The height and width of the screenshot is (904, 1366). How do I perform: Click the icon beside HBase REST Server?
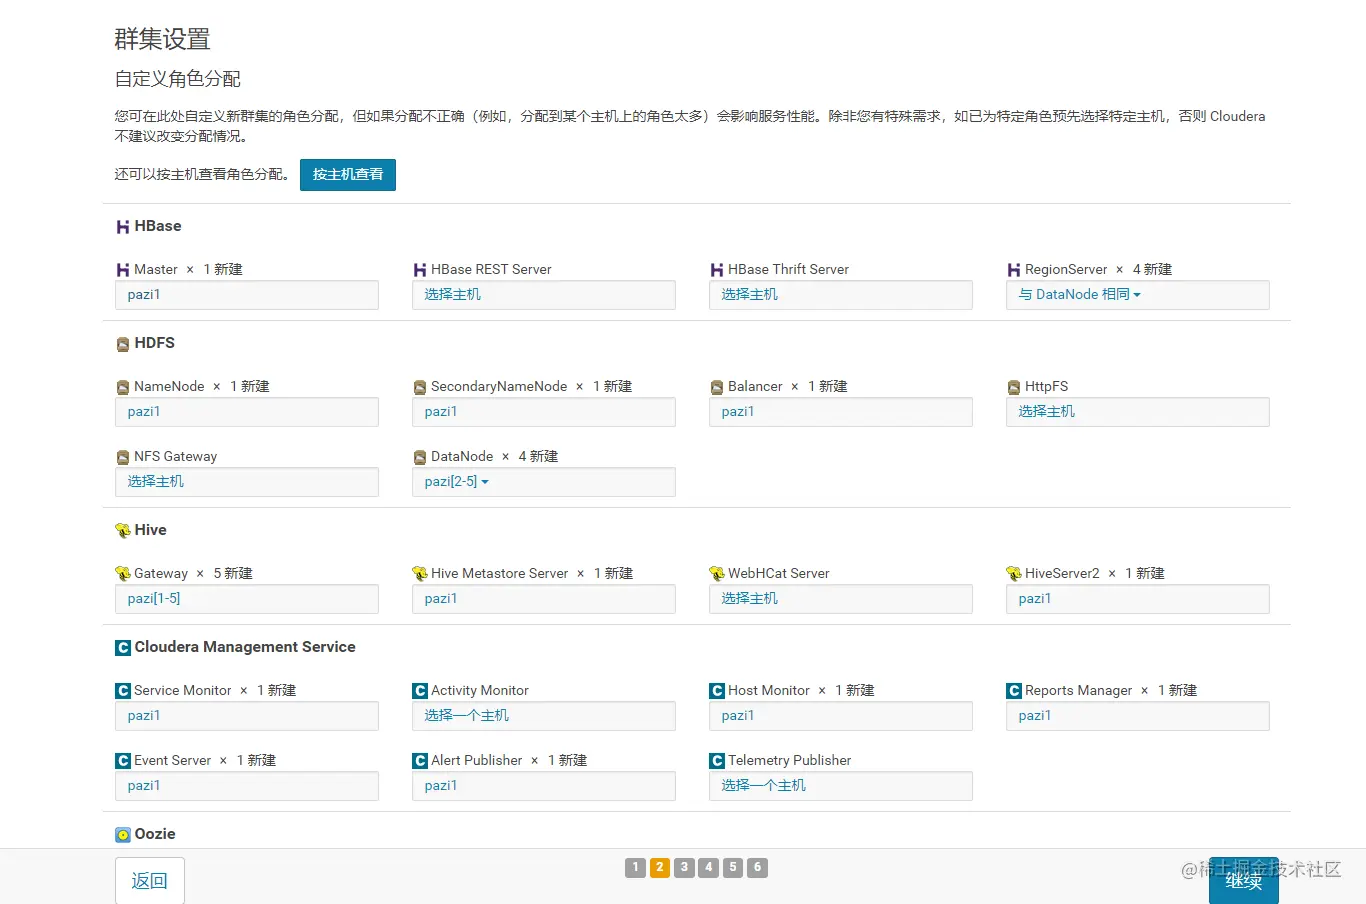click(420, 270)
